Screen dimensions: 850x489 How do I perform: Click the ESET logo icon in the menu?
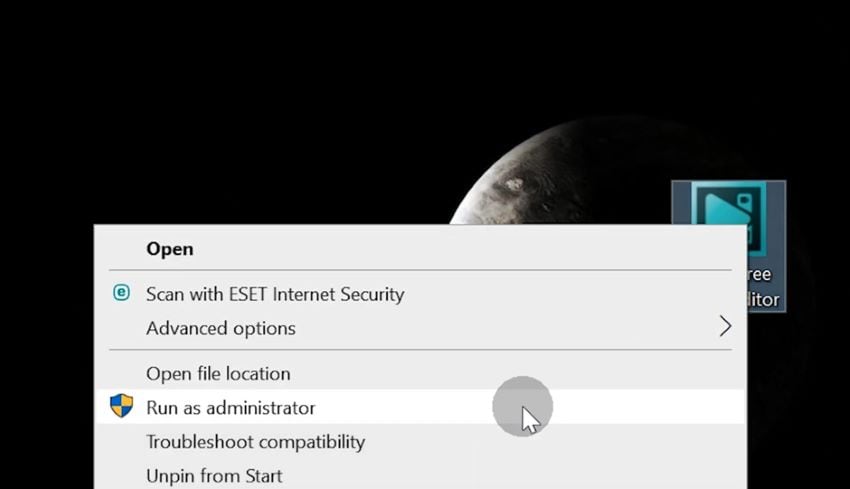pos(121,293)
